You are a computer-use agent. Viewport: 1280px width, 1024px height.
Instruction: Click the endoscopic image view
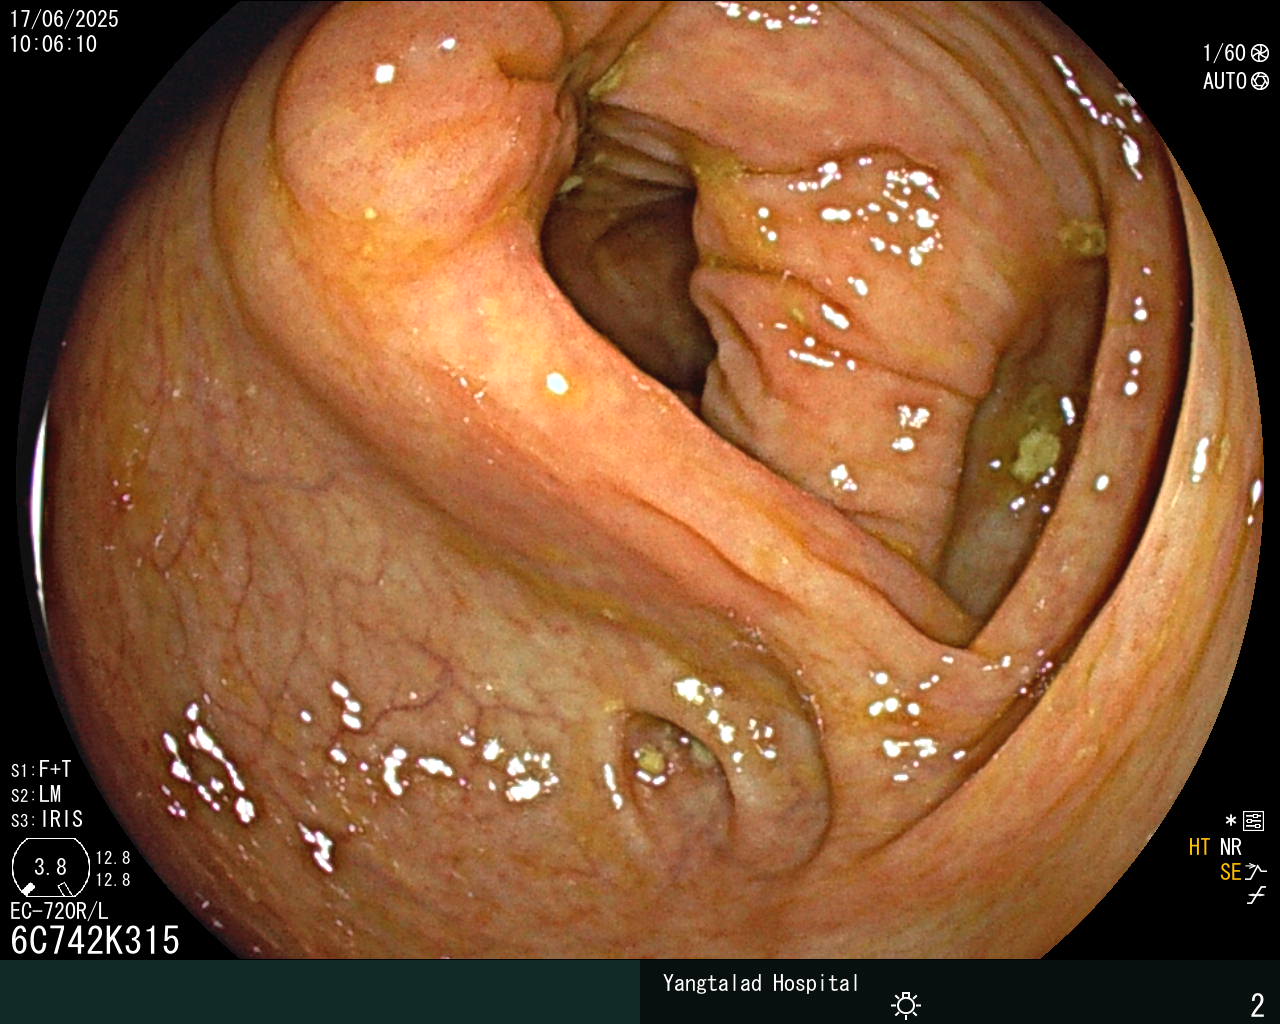(x=640, y=480)
